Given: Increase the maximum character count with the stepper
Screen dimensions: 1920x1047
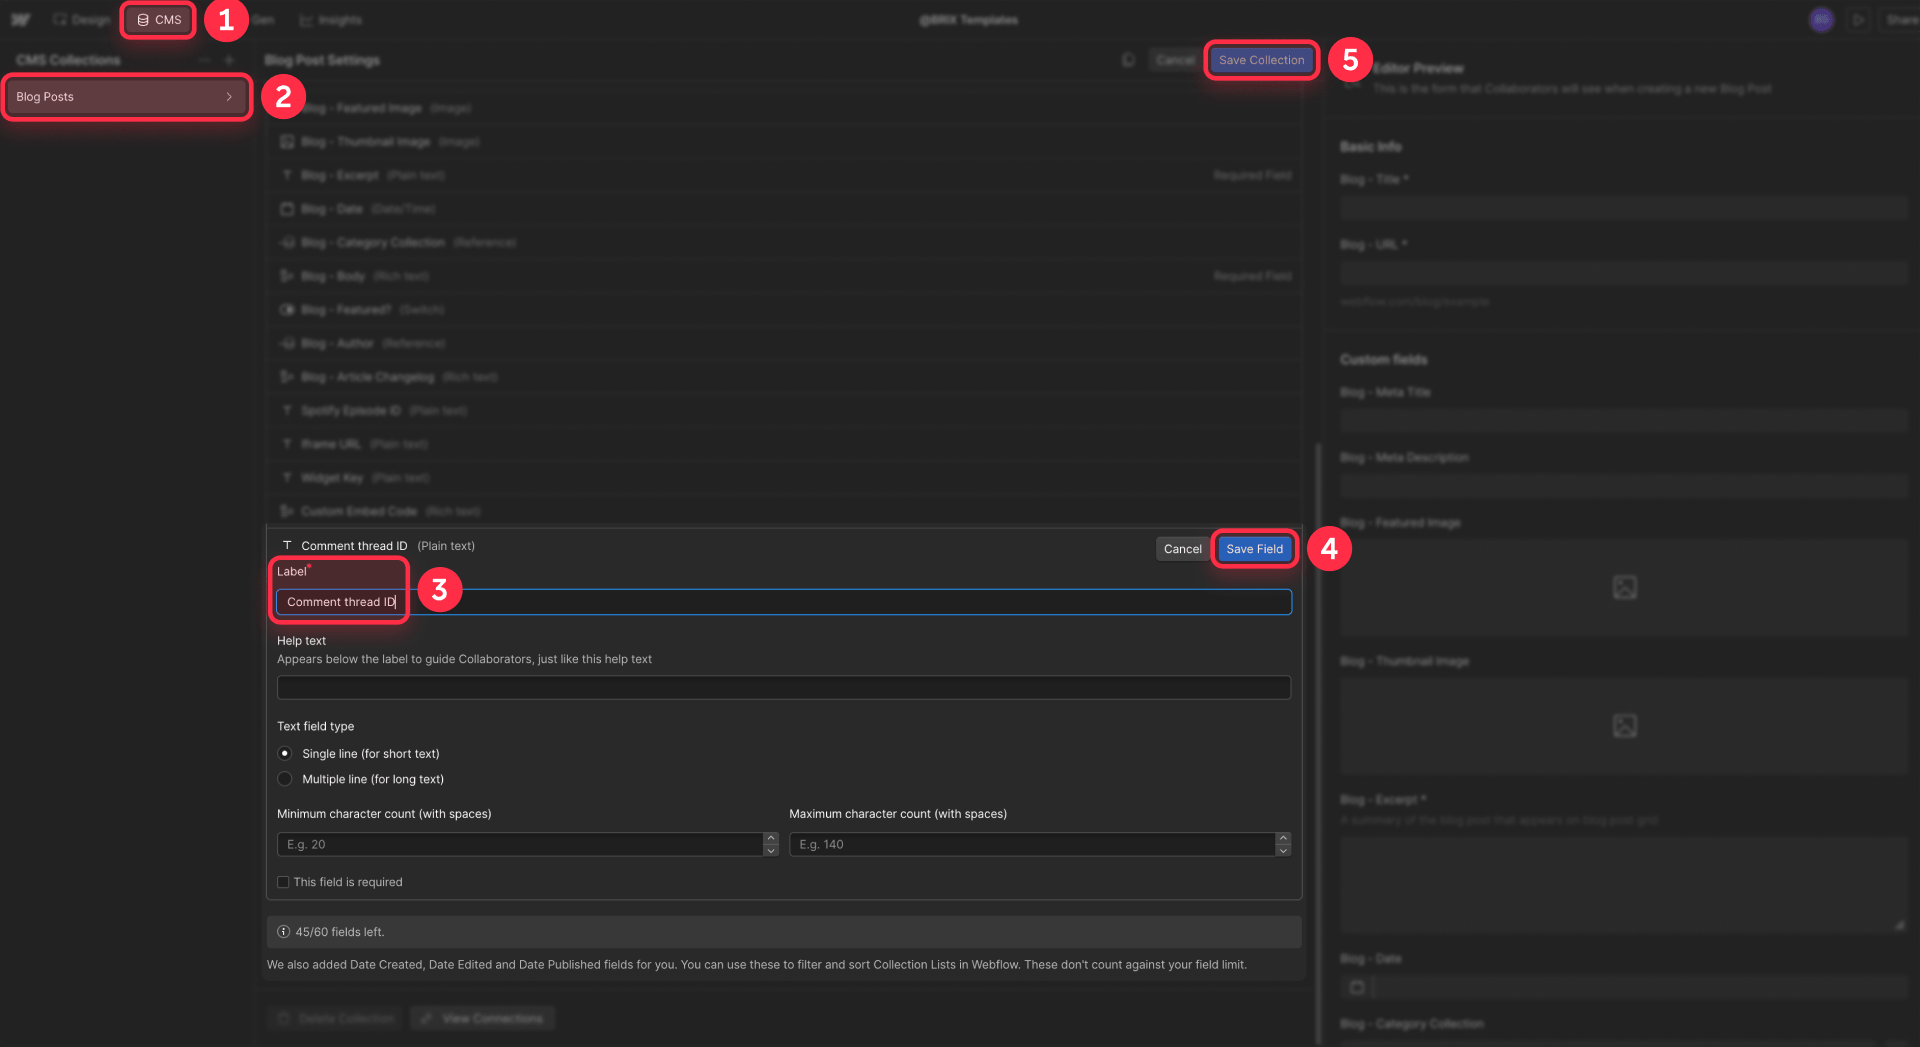Looking at the screenshot, I should (1283, 839).
